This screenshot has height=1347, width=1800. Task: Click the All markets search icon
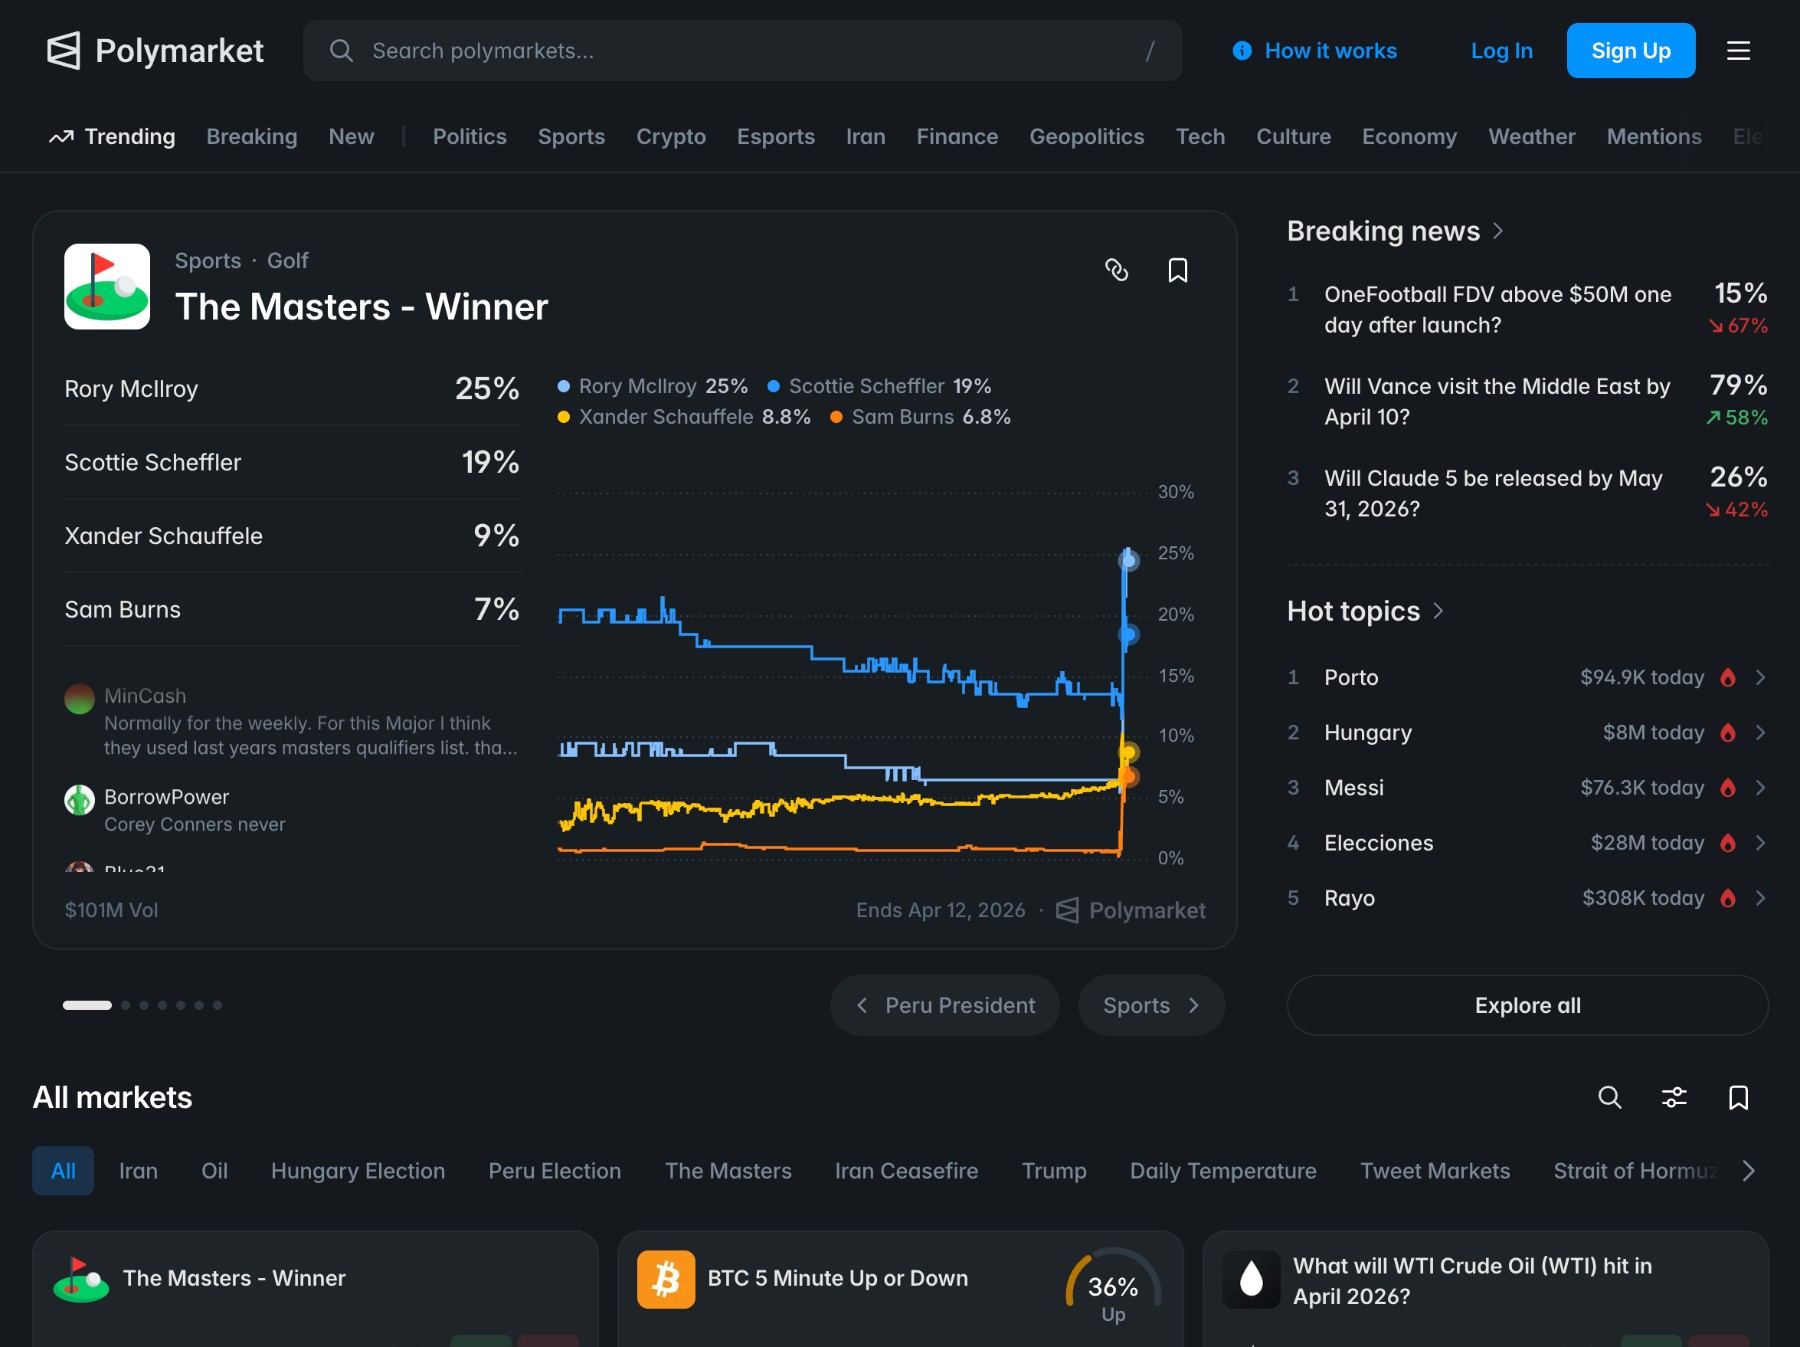pos(1609,1097)
